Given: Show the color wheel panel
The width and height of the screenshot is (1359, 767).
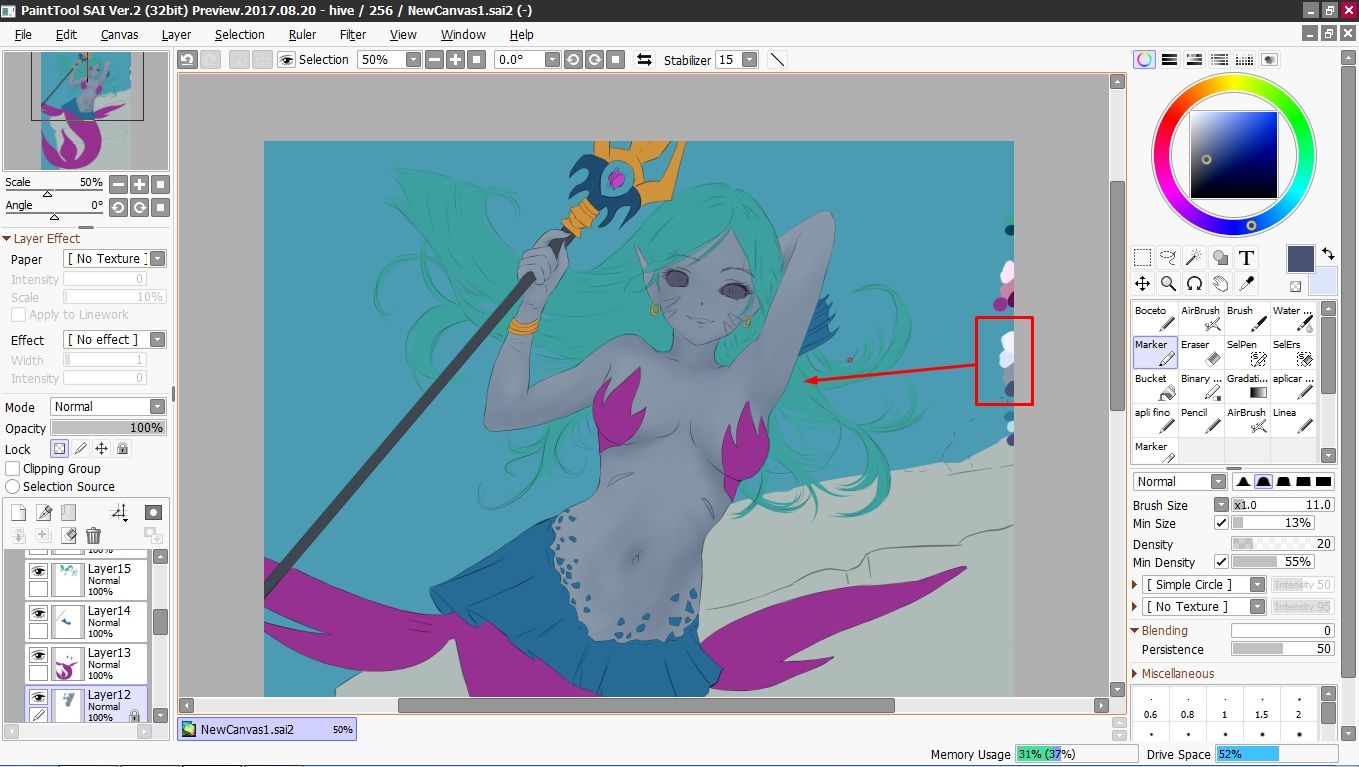Looking at the screenshot, I should (1144, 60).
